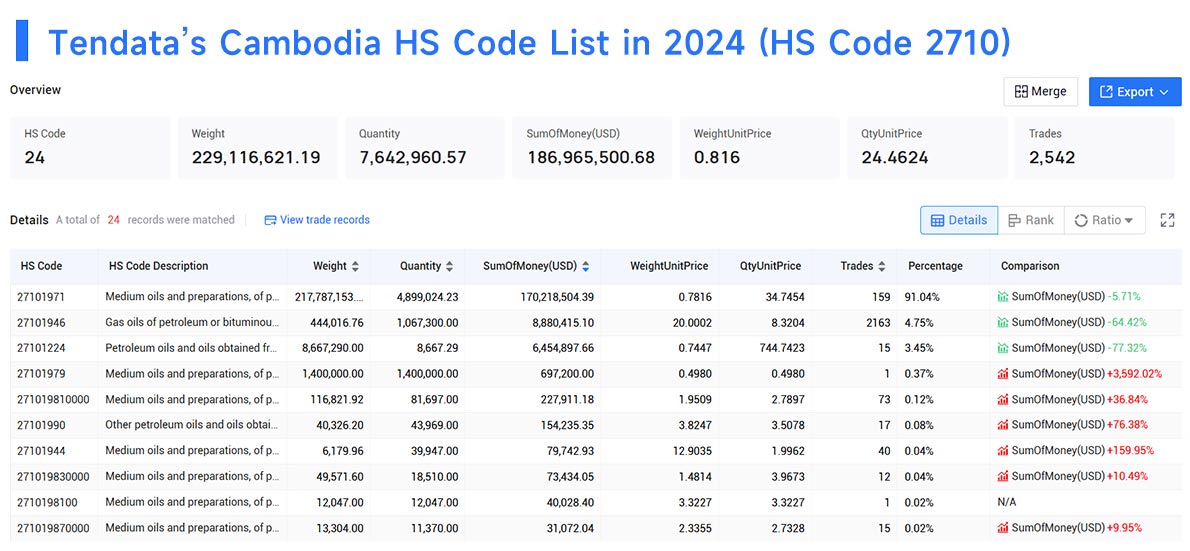Viewport: 1190px width, 551px height.
Task: Click weight value 8,667,290.00
Action: (x=332, y=348)
